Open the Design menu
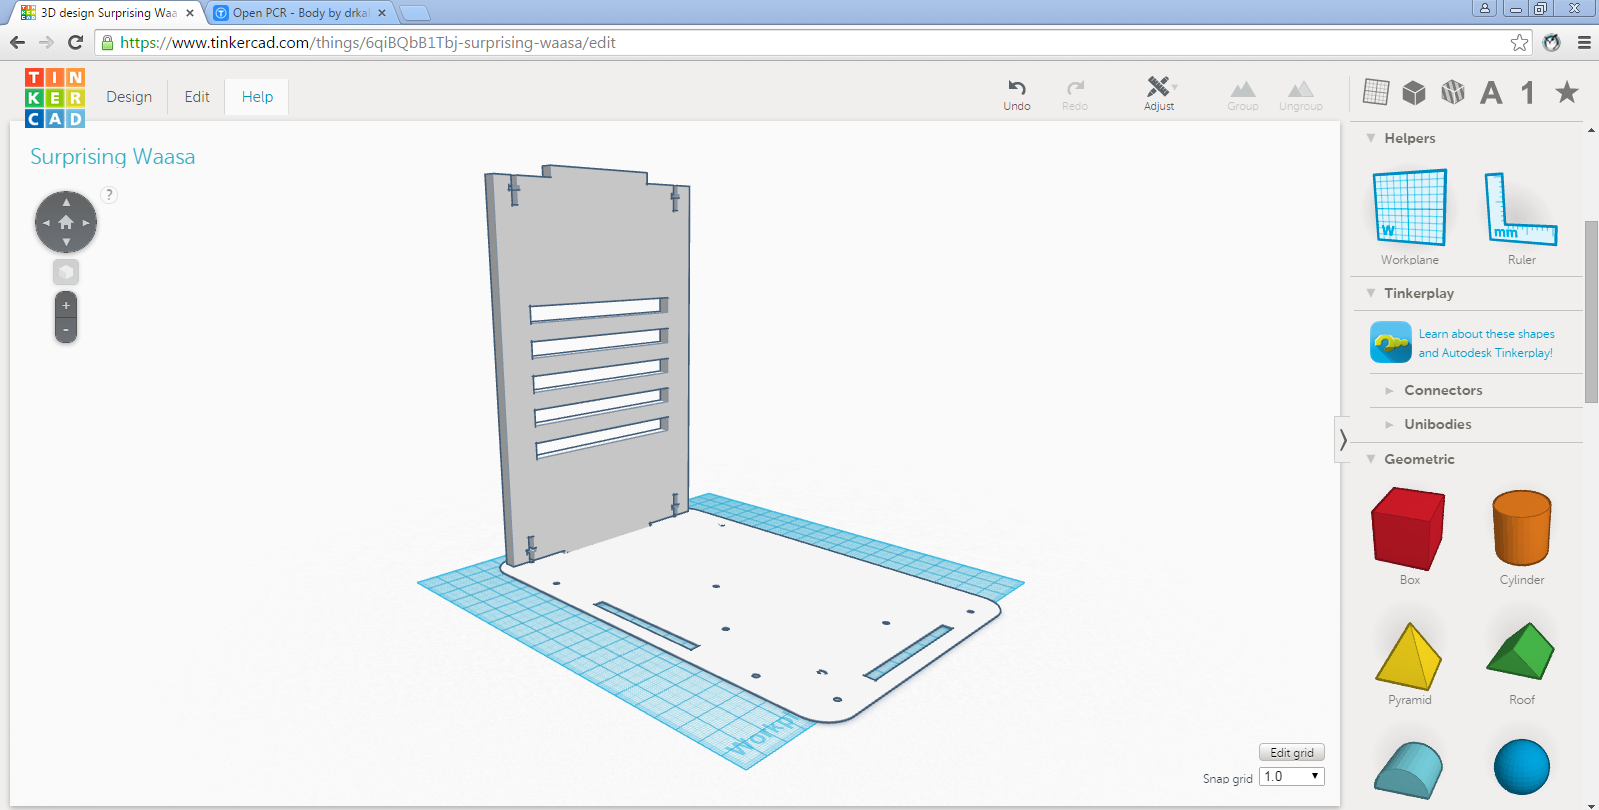 pos(129,97)
